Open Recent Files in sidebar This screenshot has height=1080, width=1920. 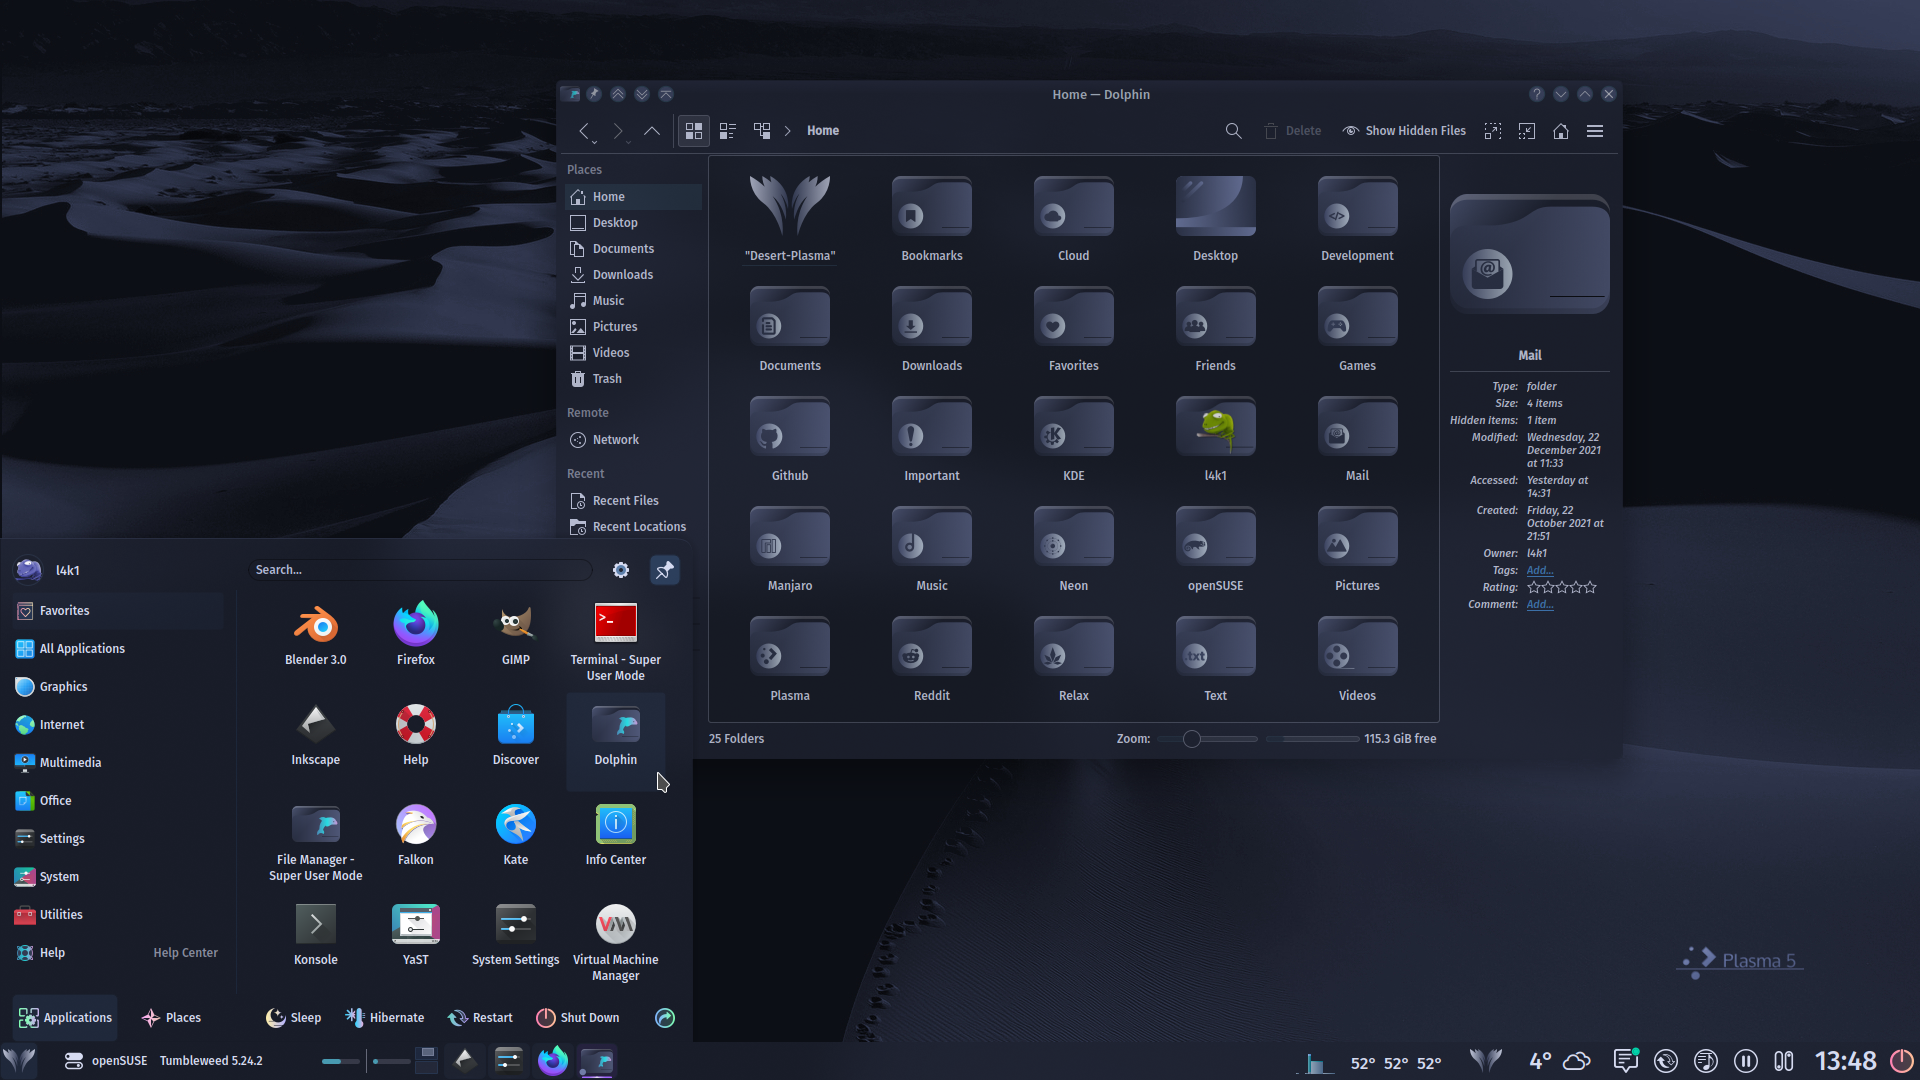633,501
